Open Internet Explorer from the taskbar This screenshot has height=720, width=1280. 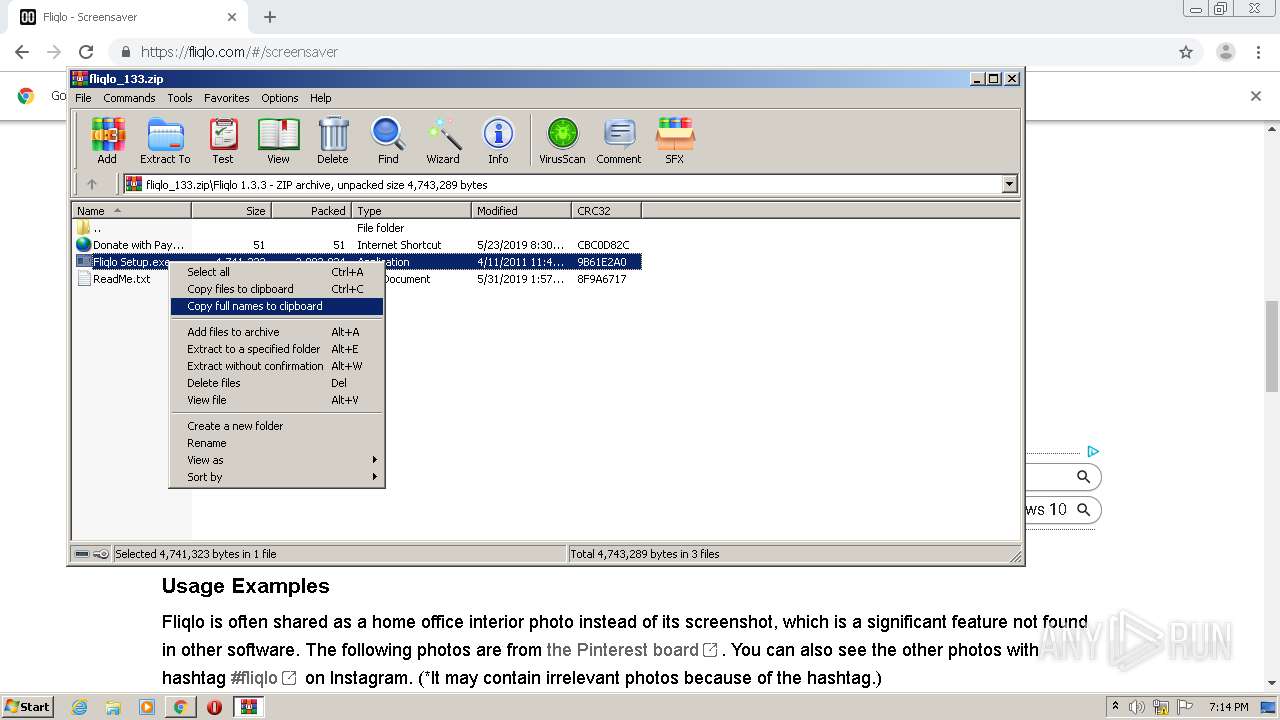pos(80,707)
